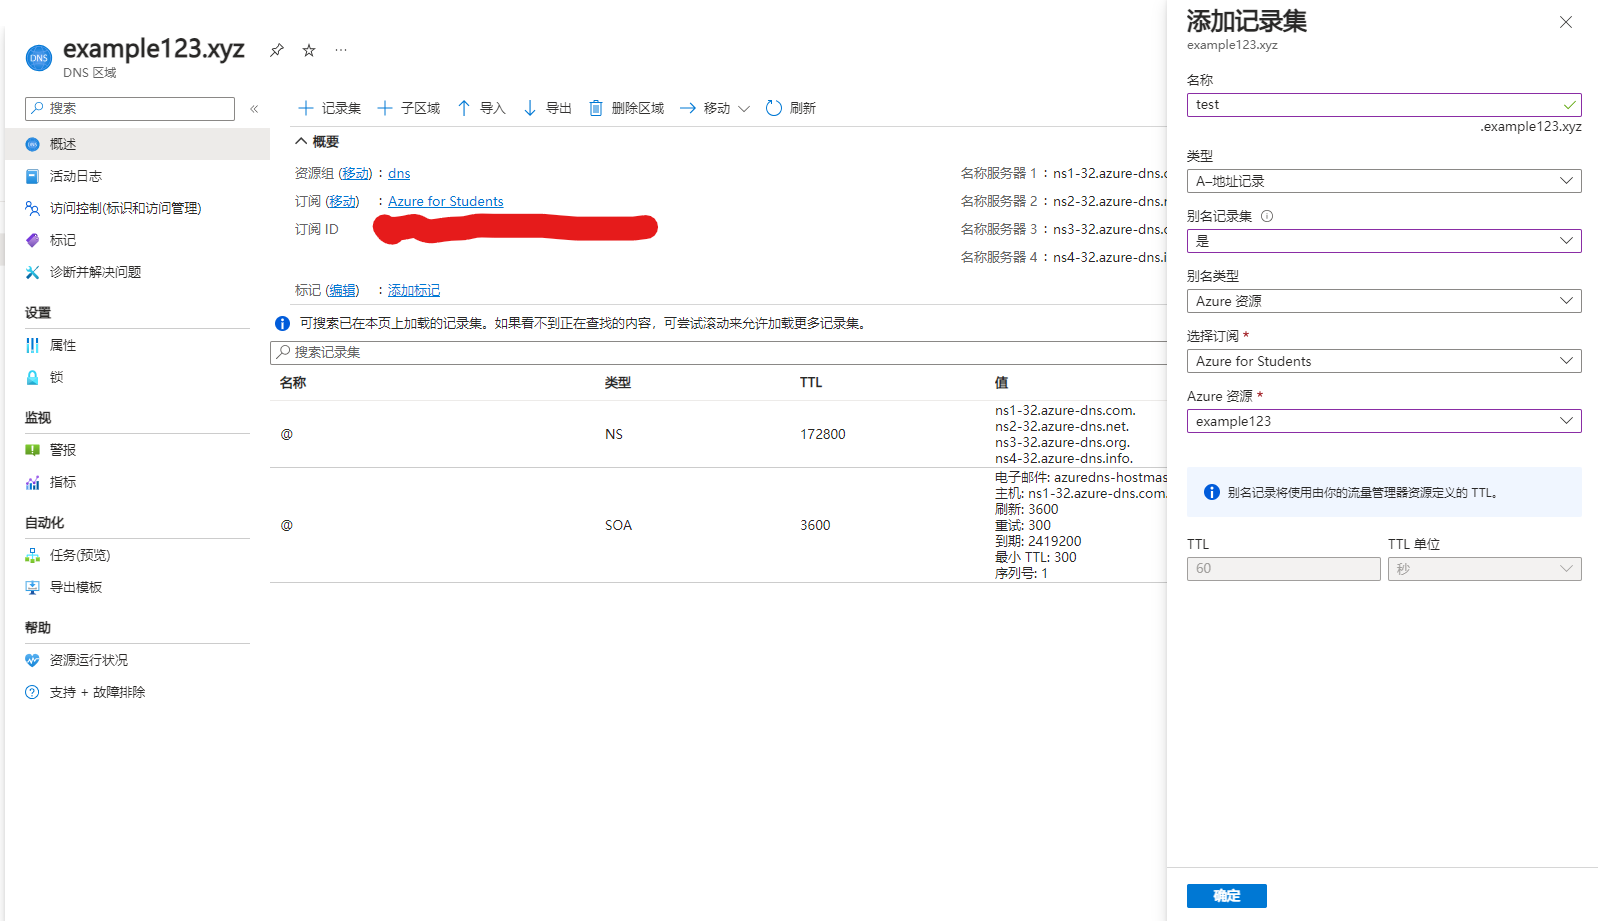Add a new record set (记录集)
Image resolution: width=1598 pixels, height=921 pixels.
point(329,108)
